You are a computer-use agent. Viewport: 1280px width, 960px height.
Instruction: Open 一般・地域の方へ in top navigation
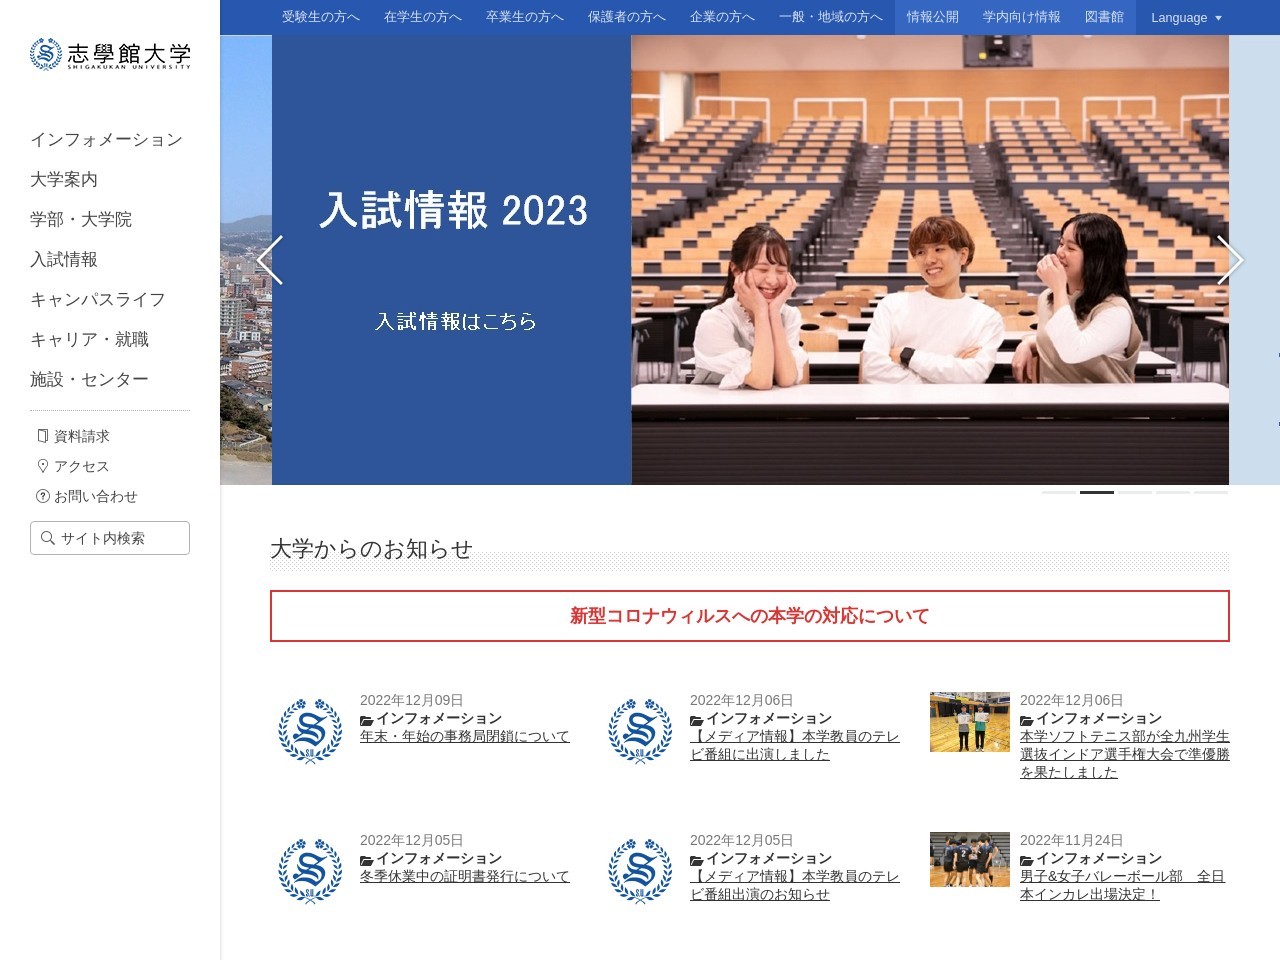831,17
